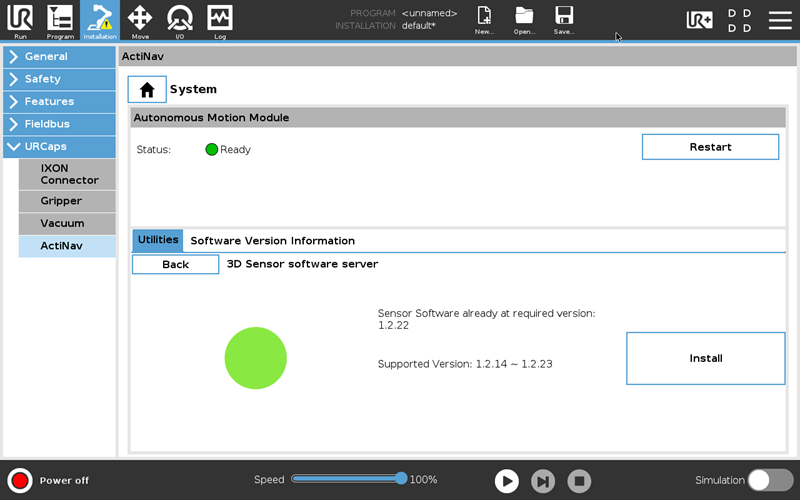Expand the General section
The image size is (800, 500).
pyautogui.click(x=59, y=57)
